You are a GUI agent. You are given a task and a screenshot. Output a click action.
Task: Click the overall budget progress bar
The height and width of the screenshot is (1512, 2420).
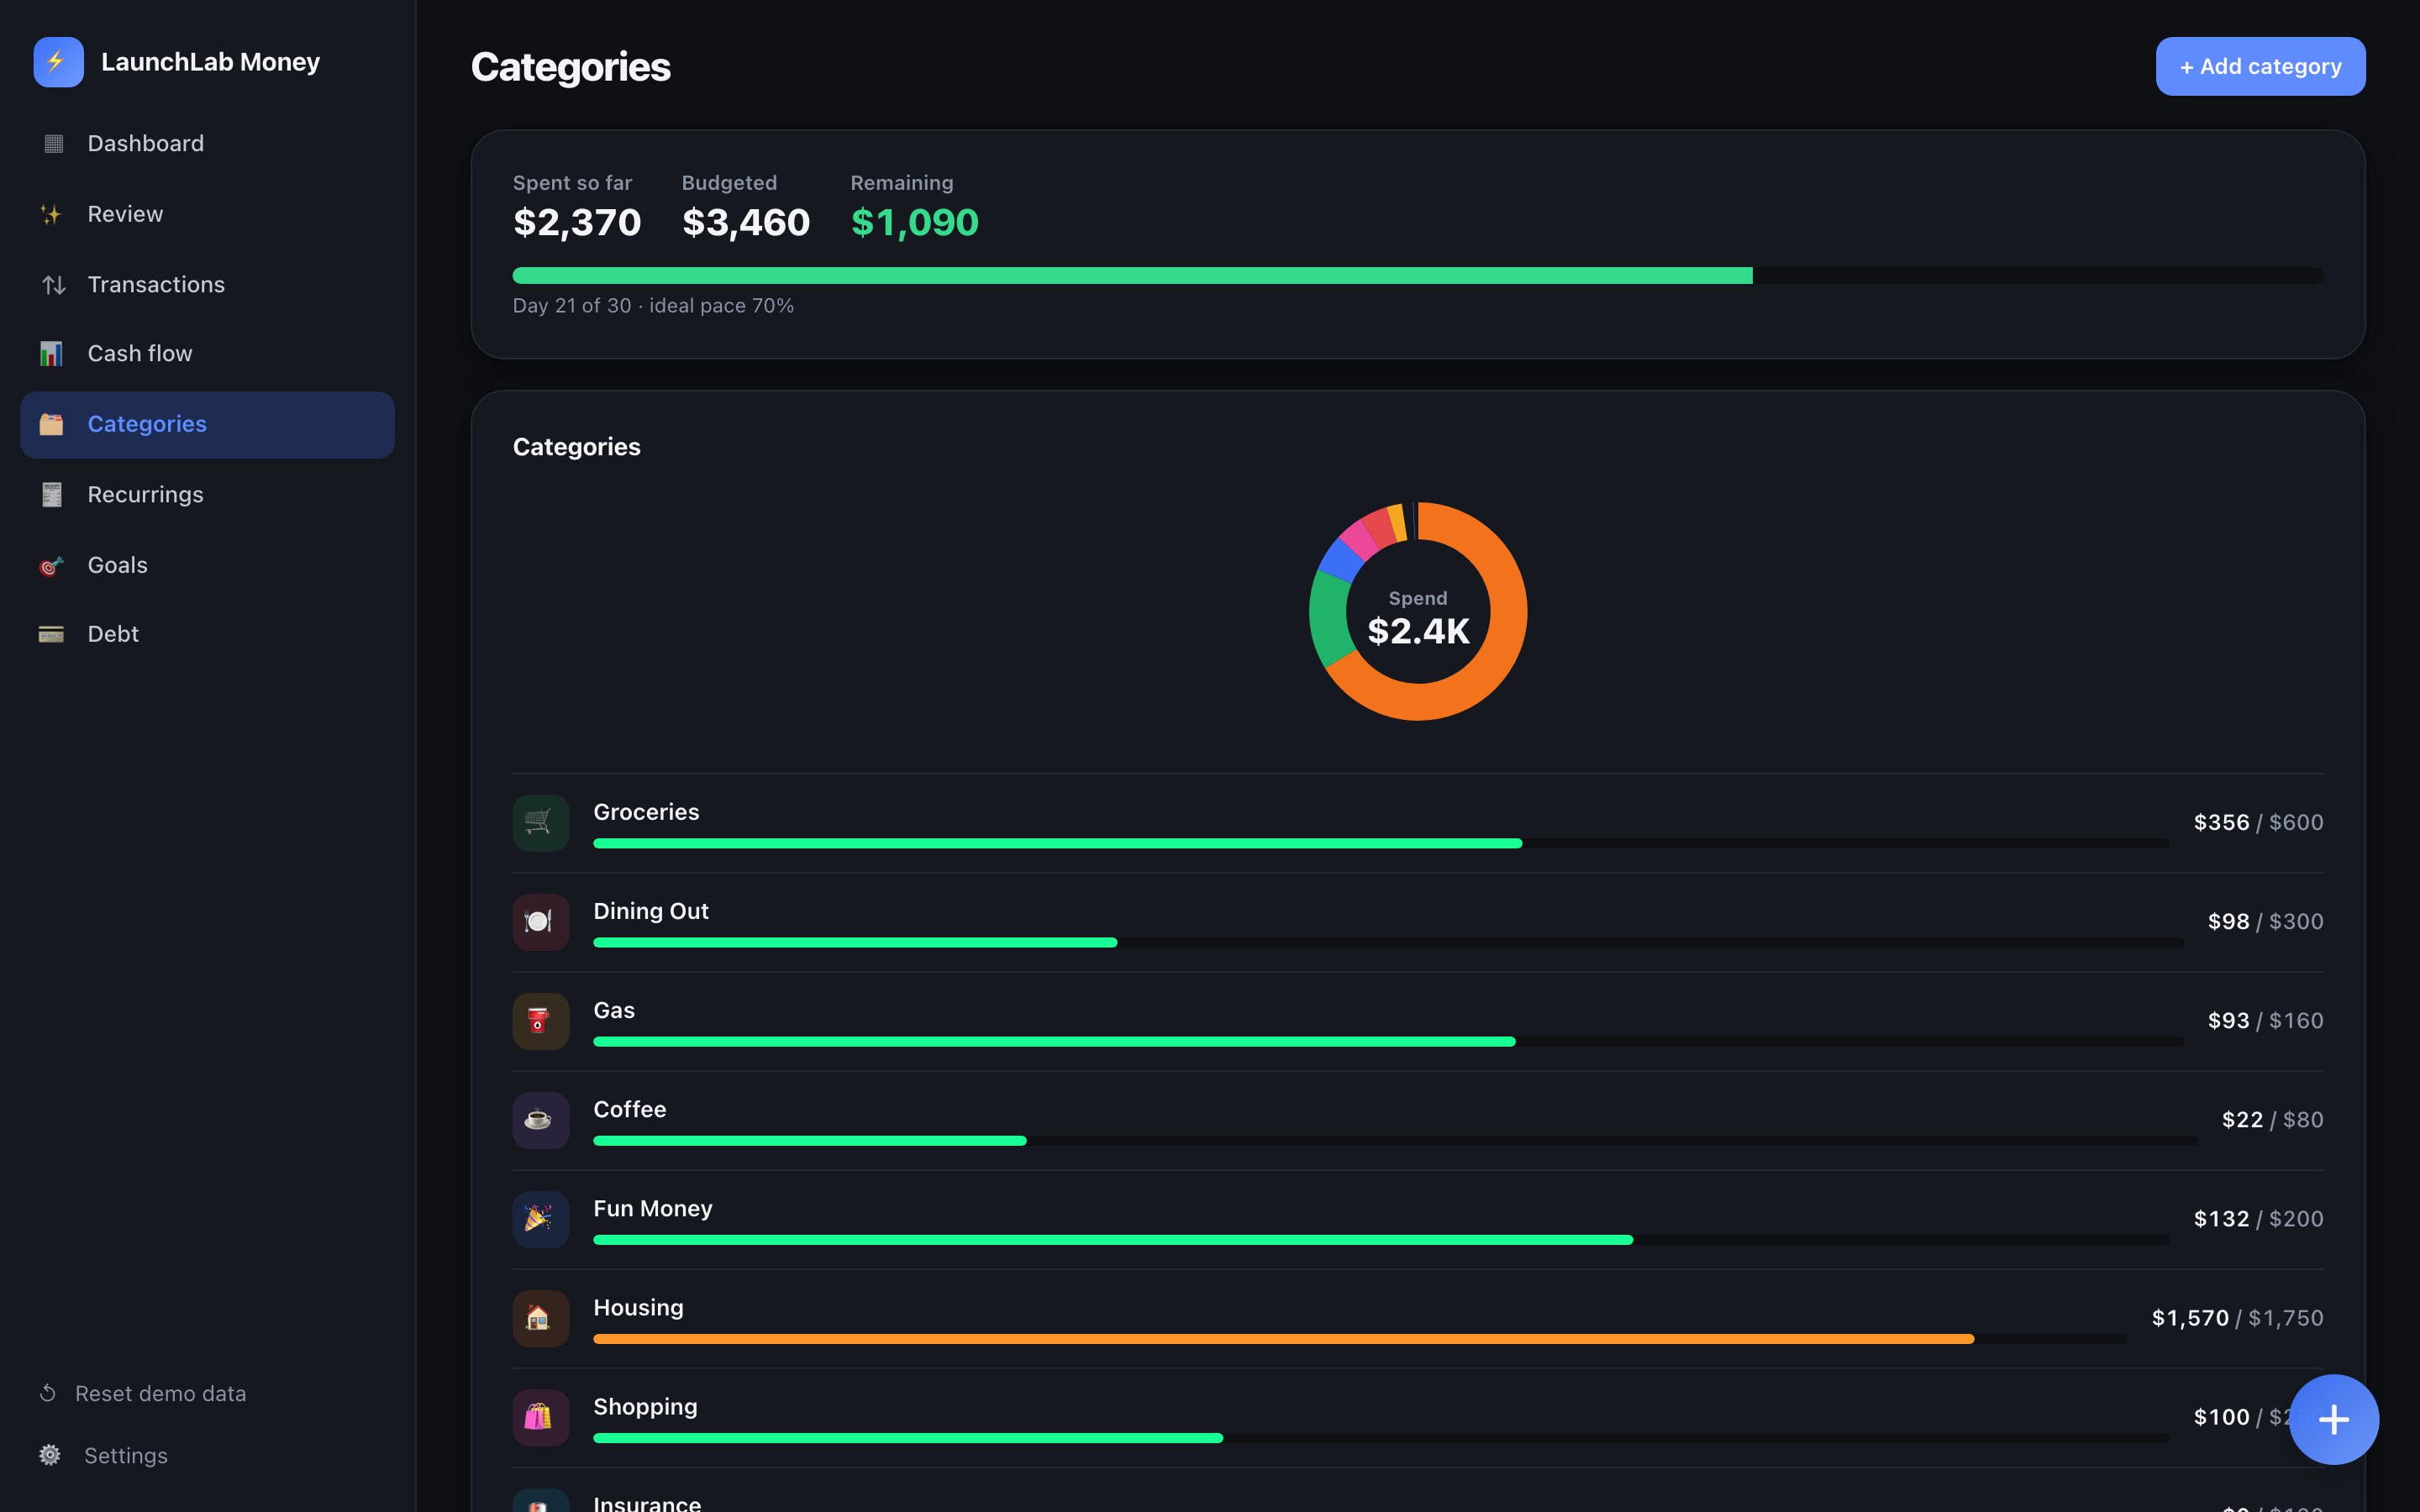(1417, 275)
